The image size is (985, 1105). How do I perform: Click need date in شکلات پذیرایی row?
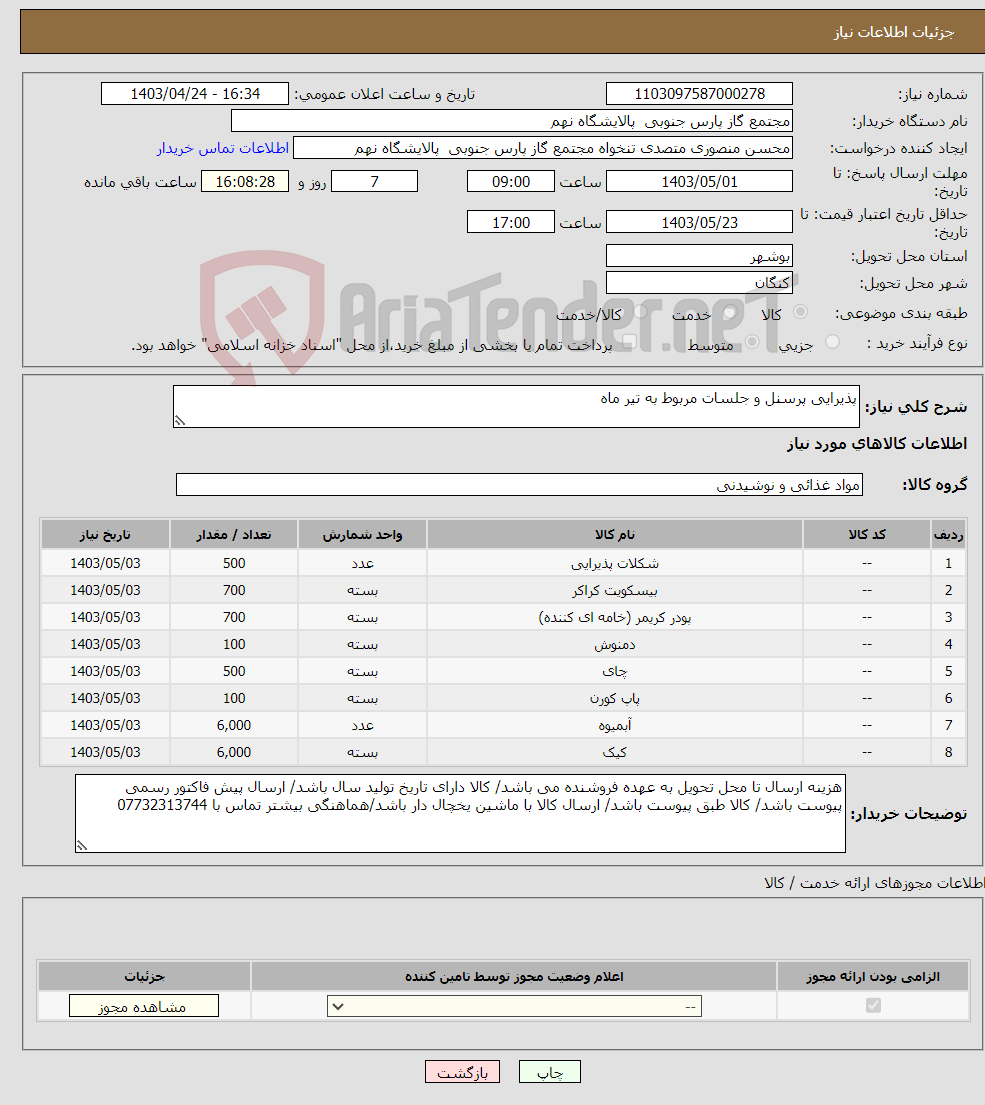(105, 563)
